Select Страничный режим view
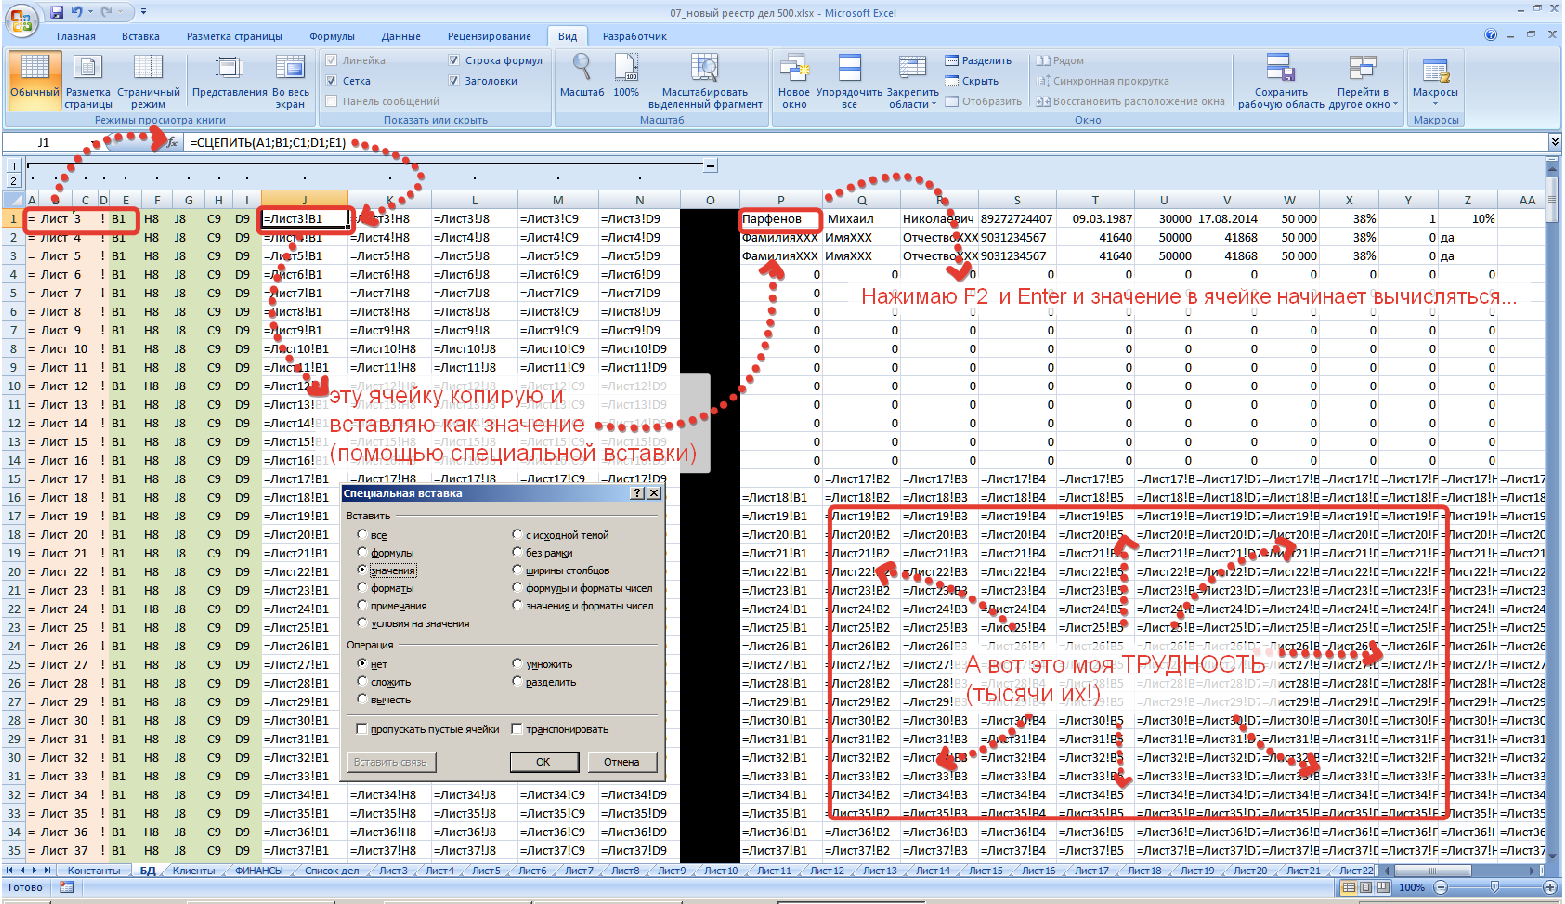Screen dimensions: 1565x904 148,80
